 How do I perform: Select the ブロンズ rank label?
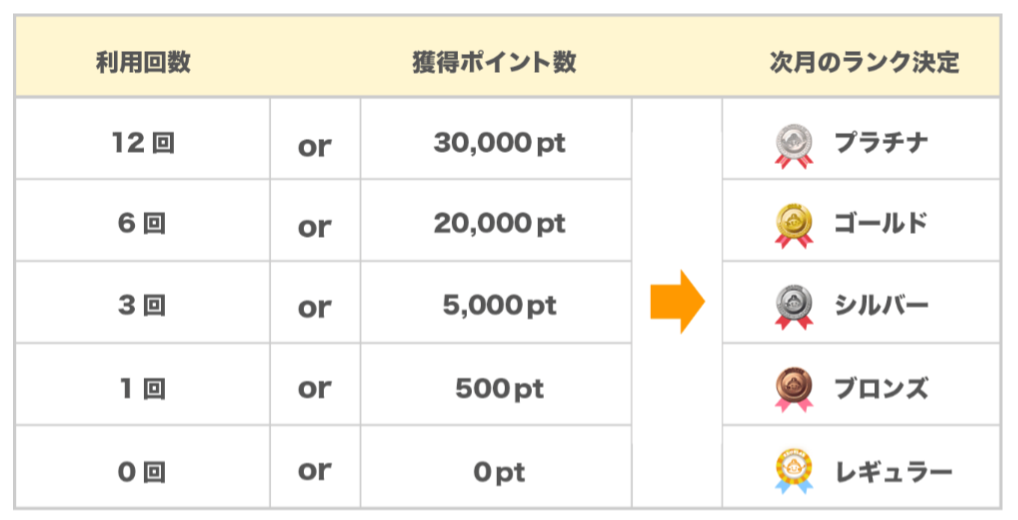pos(880,387)
